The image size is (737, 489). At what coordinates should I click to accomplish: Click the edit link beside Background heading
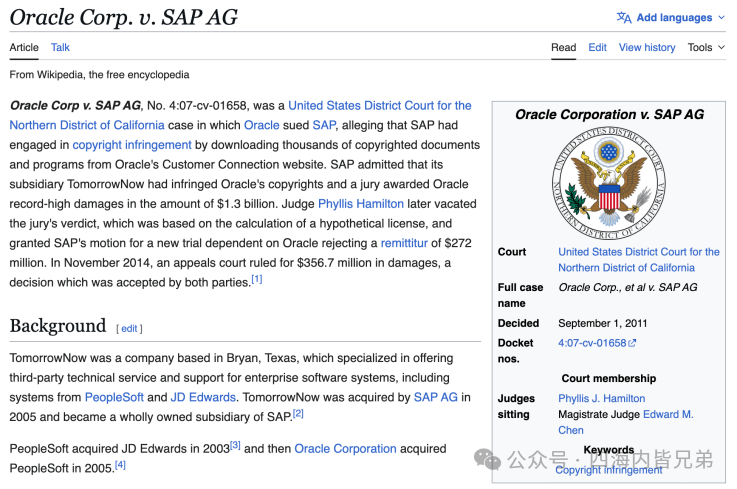click(129, 329)
